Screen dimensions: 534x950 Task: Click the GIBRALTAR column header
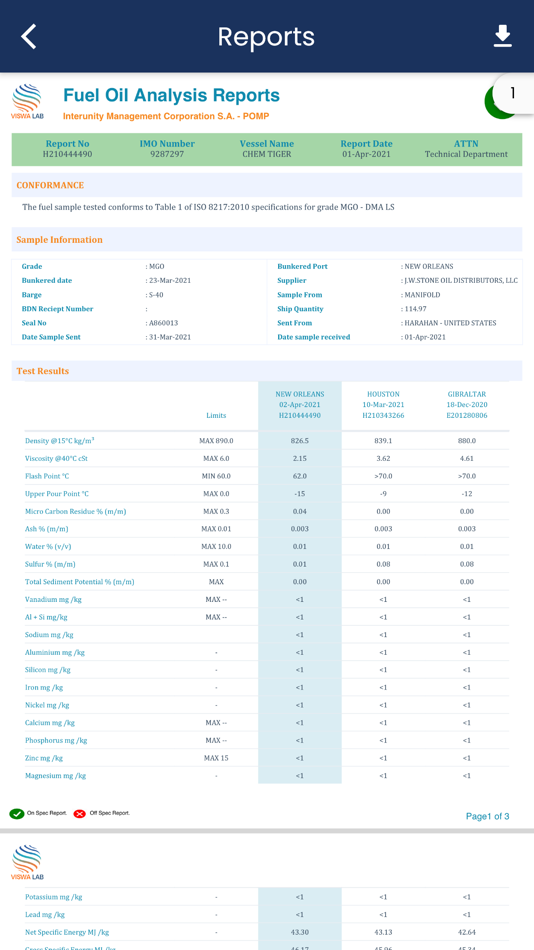click(466, 405)
